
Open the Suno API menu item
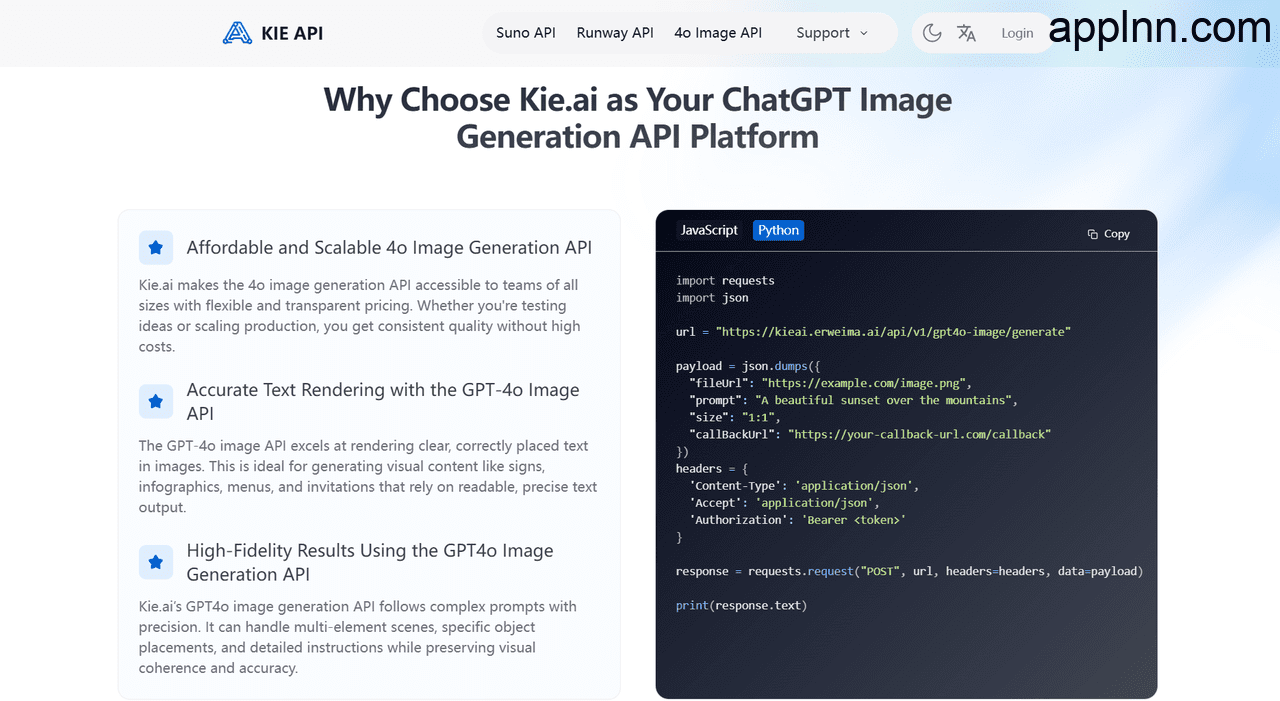526,33
